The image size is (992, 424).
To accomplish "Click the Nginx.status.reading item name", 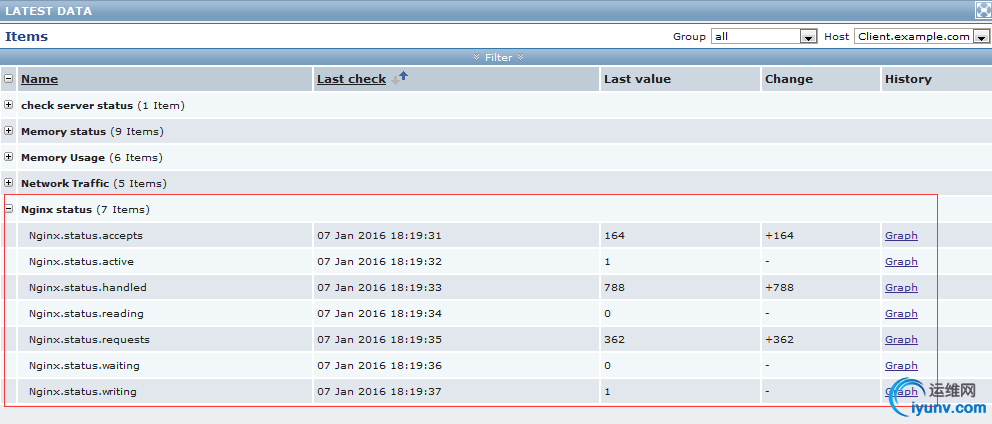I will 86,313.
